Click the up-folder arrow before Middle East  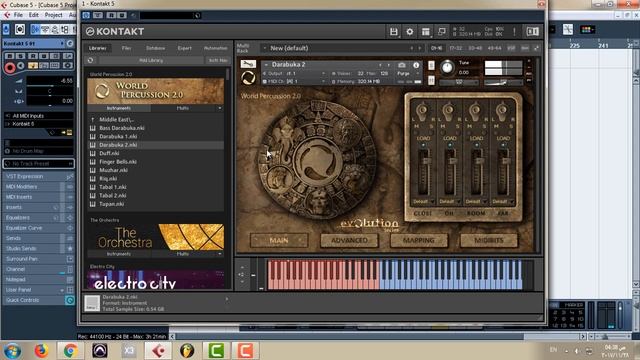point(93,120)
